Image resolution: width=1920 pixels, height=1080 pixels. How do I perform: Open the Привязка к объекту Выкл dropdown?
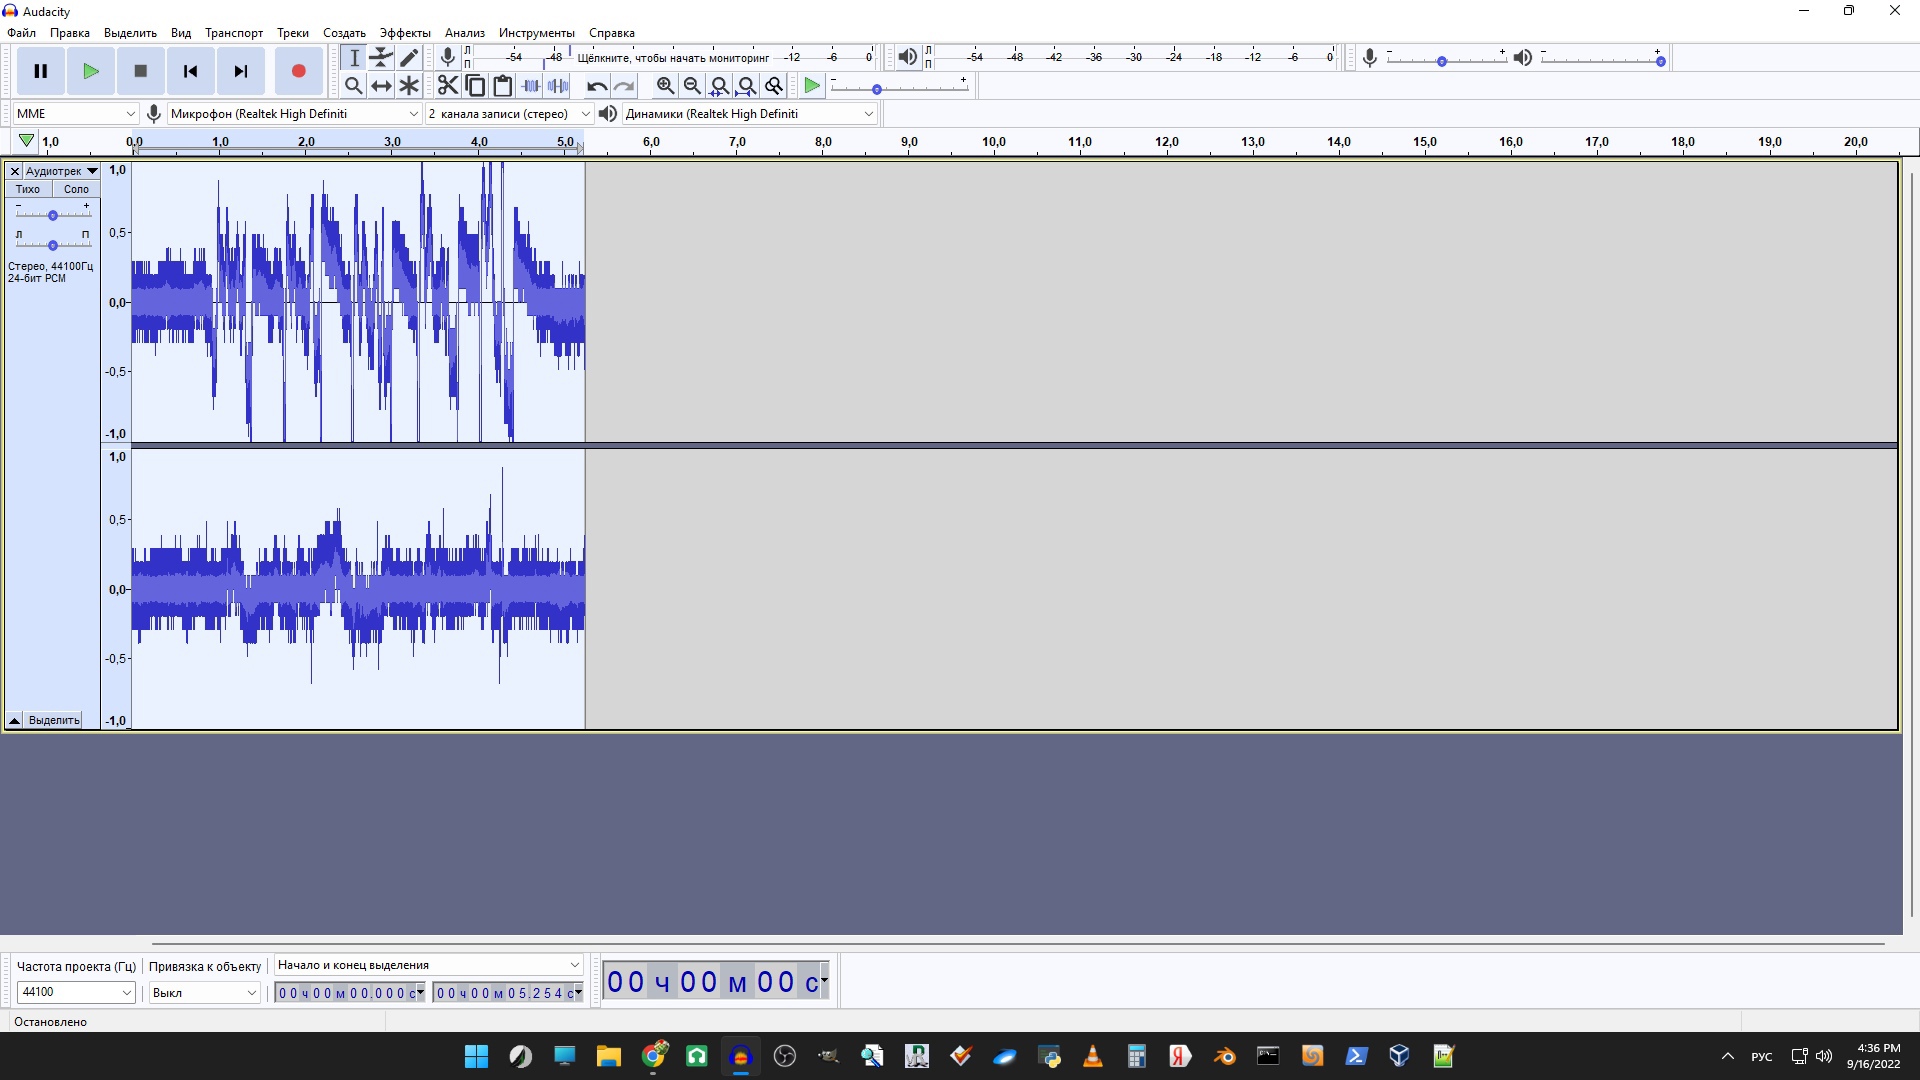pos(205,992)
